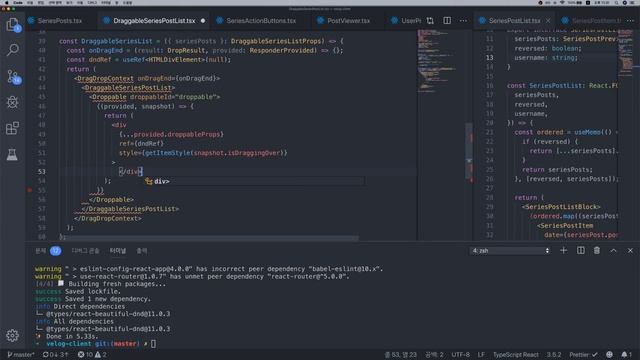Viewport: 640px width, 360px height.
Task: Open the Manage gear in activity bar
Action: (x=12, y=336)
